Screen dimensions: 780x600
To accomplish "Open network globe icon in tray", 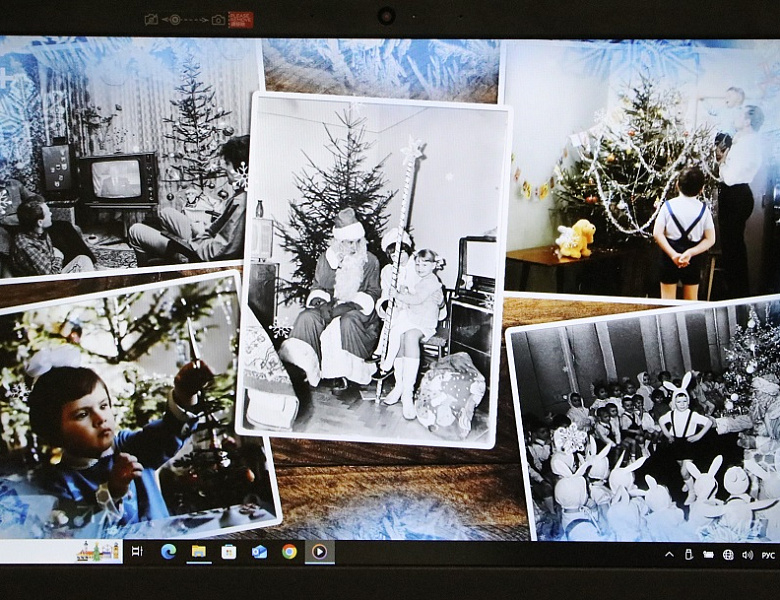I will click(728, 554).
